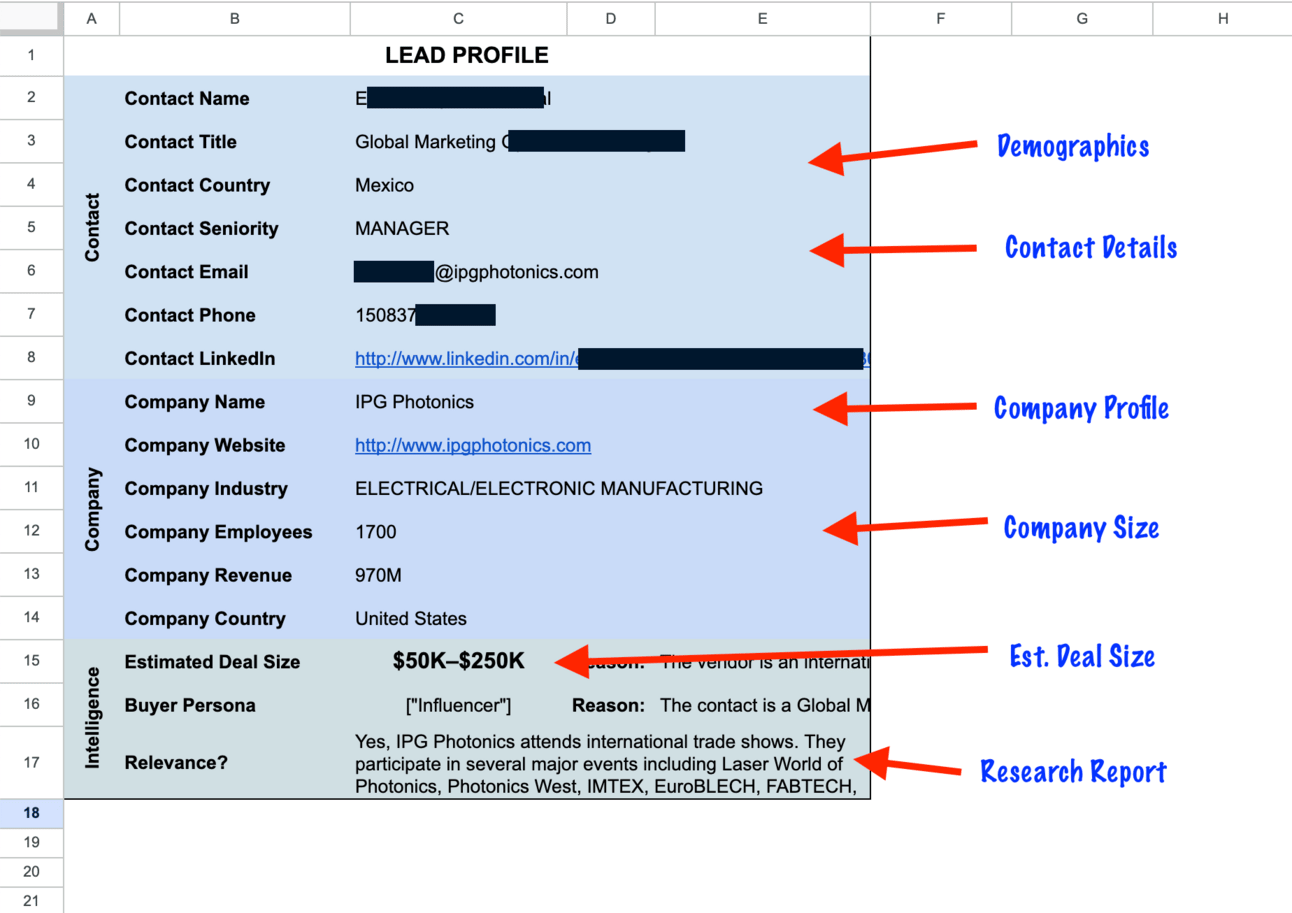Select the @ipgphotonics.com email value

click(476, 272)
